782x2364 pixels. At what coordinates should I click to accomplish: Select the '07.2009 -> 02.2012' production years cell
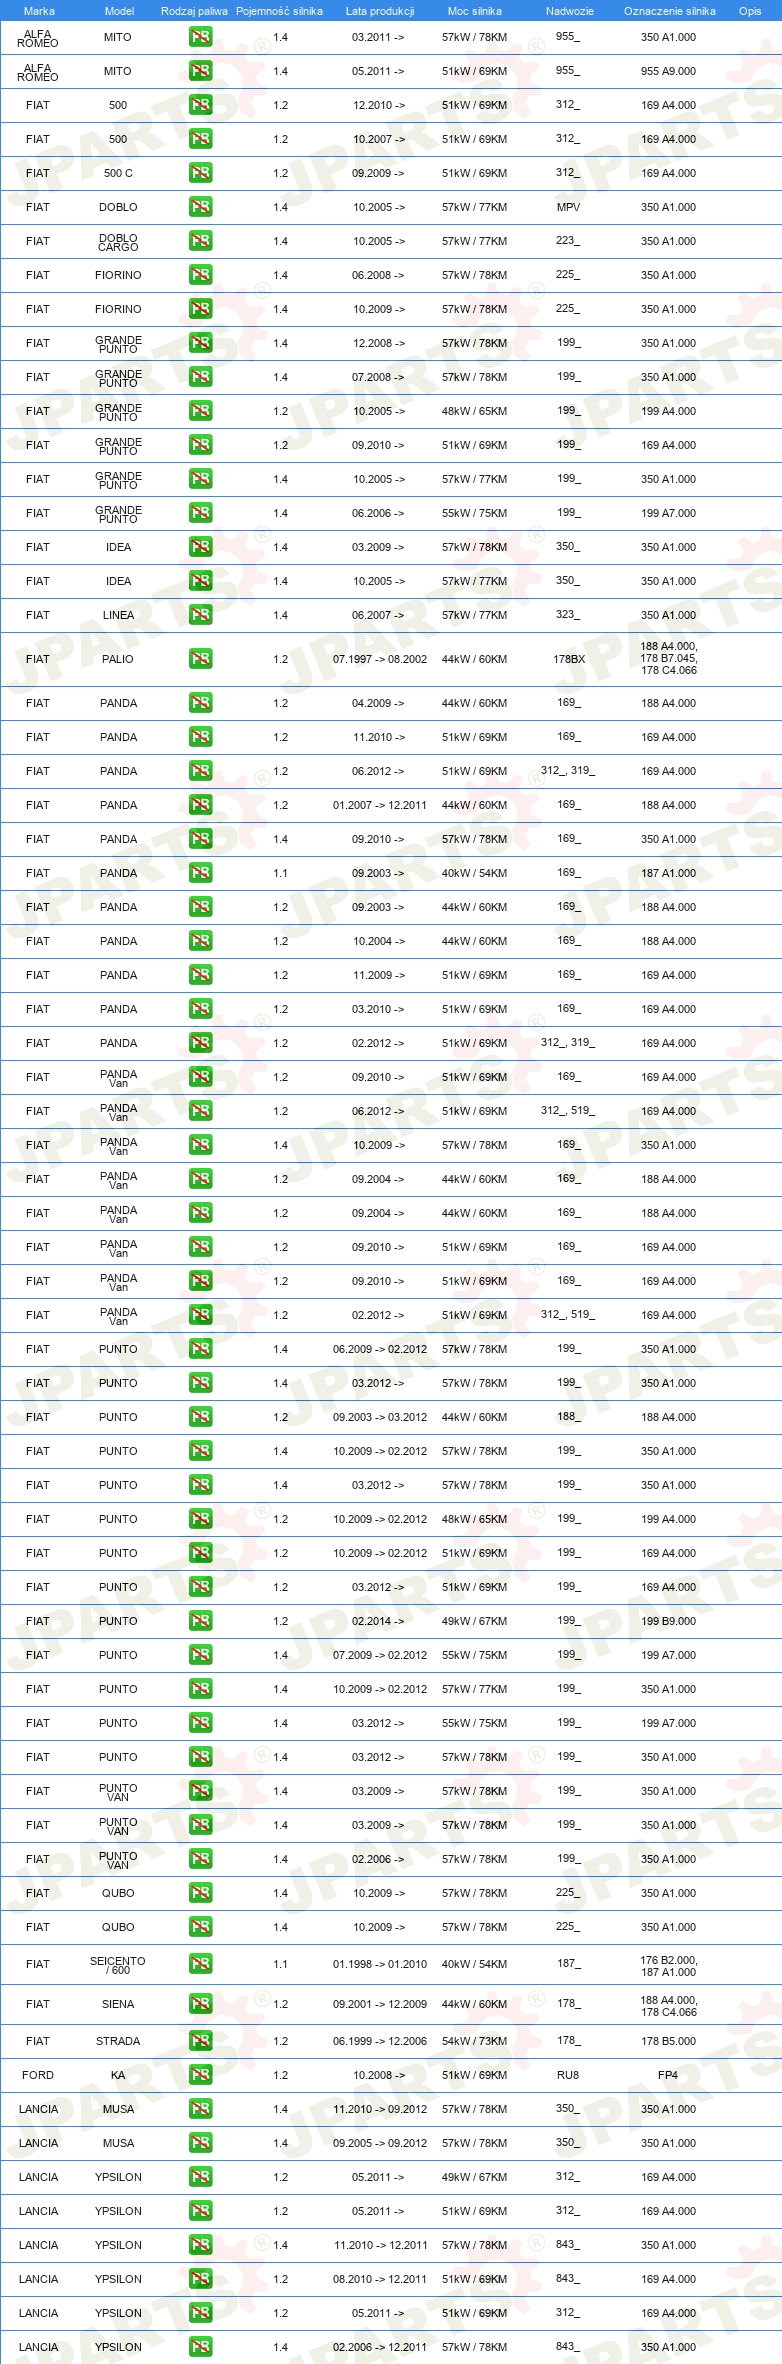pyautogui.click(x=380, y=1655)
